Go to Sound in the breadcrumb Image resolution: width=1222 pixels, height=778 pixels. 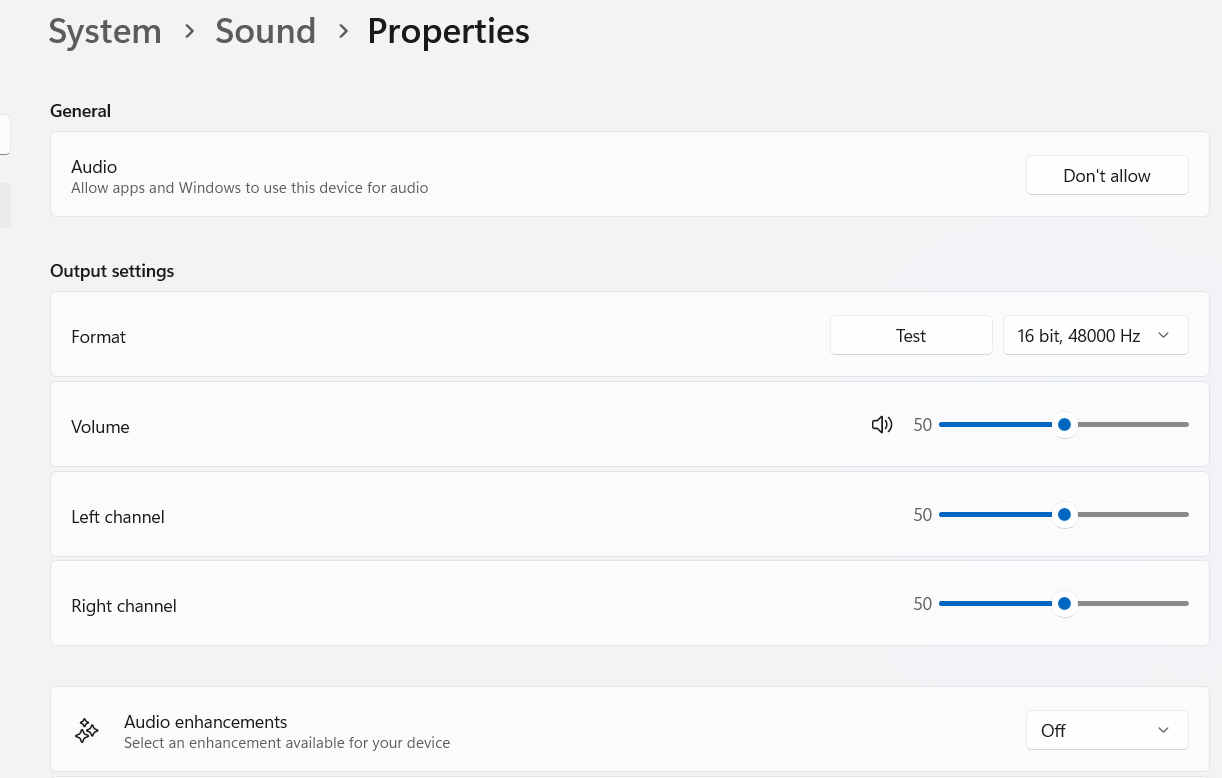point(265,31)
